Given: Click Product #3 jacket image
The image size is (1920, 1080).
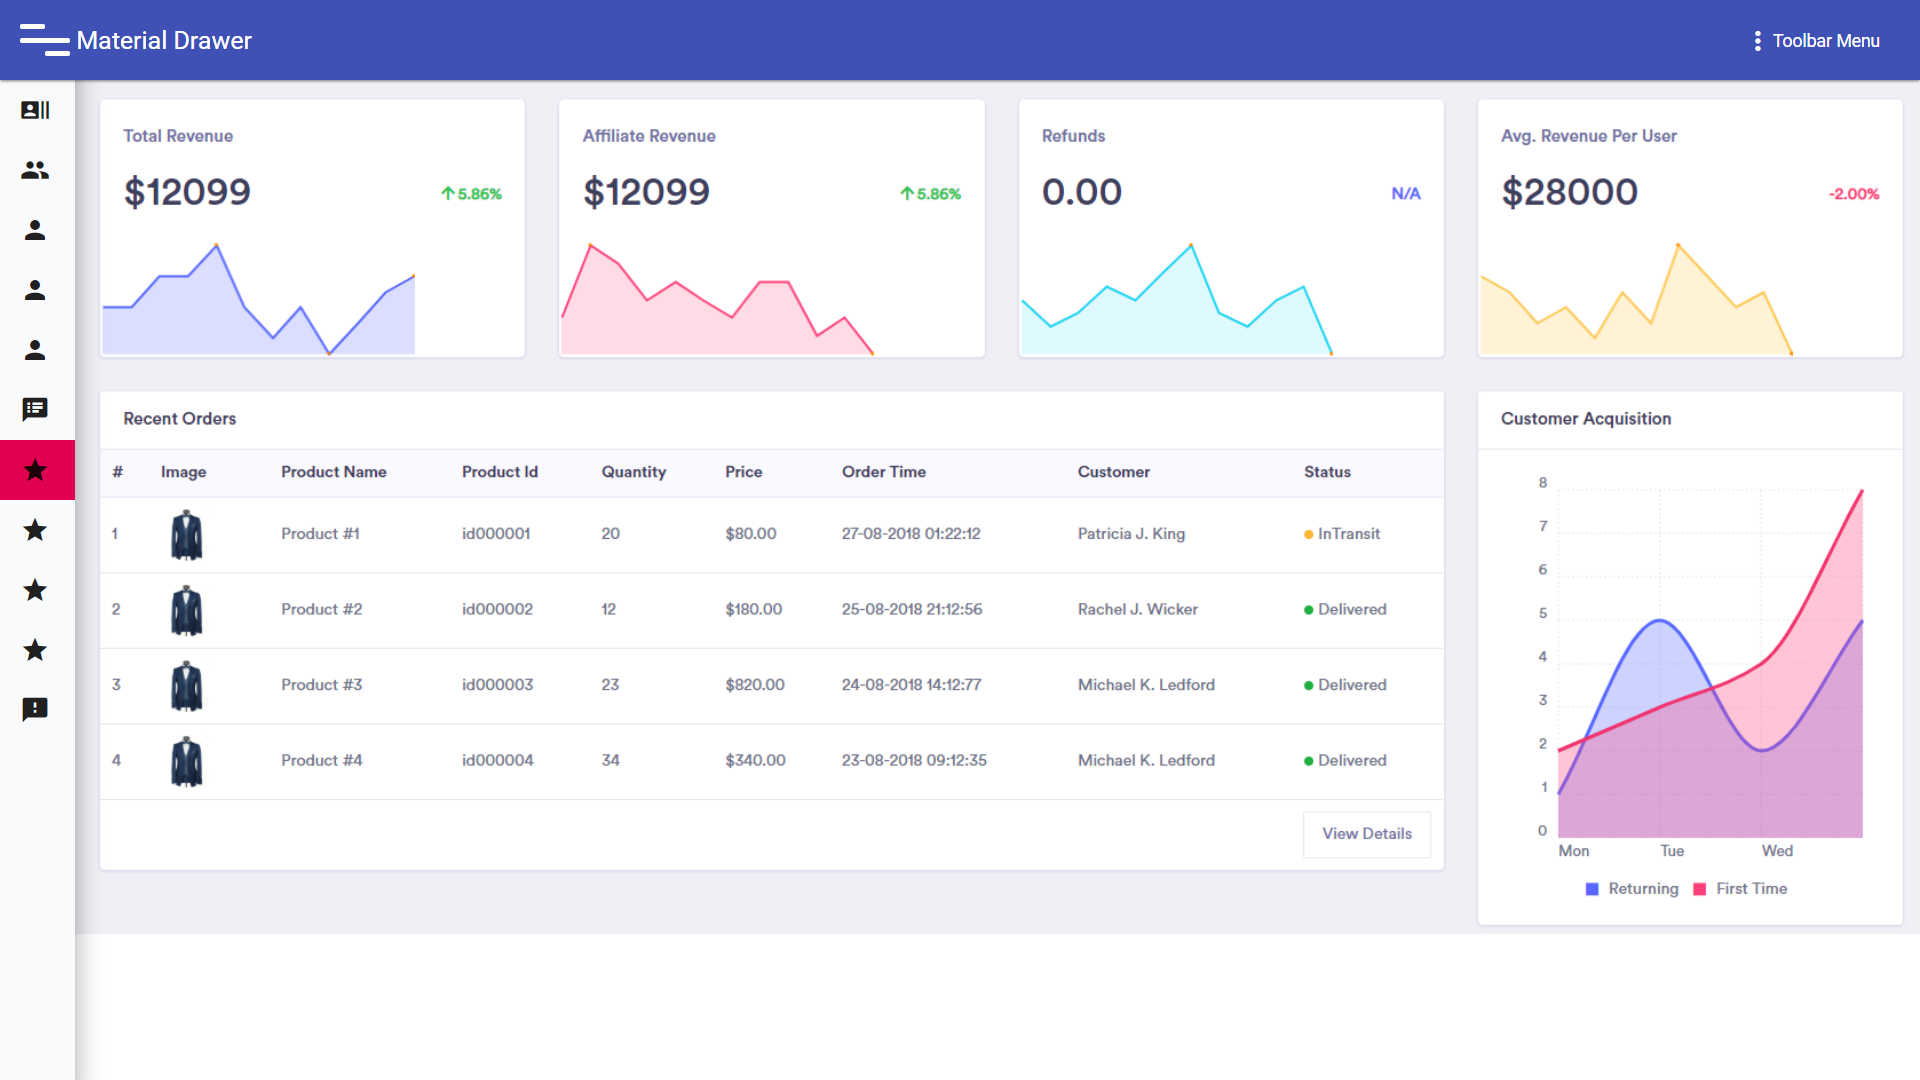Looking at the screenshot, I should 187,686.
